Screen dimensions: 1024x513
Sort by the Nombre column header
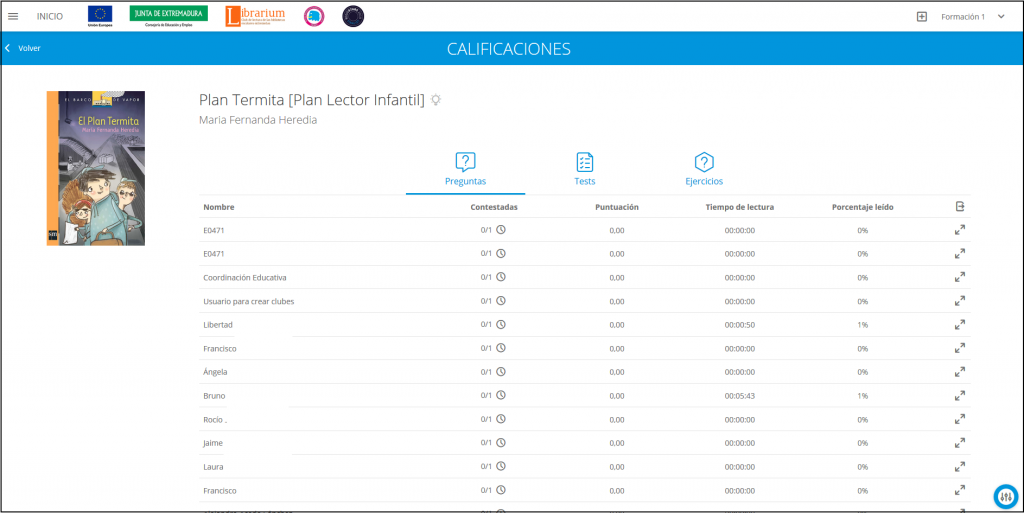(219, 208)
